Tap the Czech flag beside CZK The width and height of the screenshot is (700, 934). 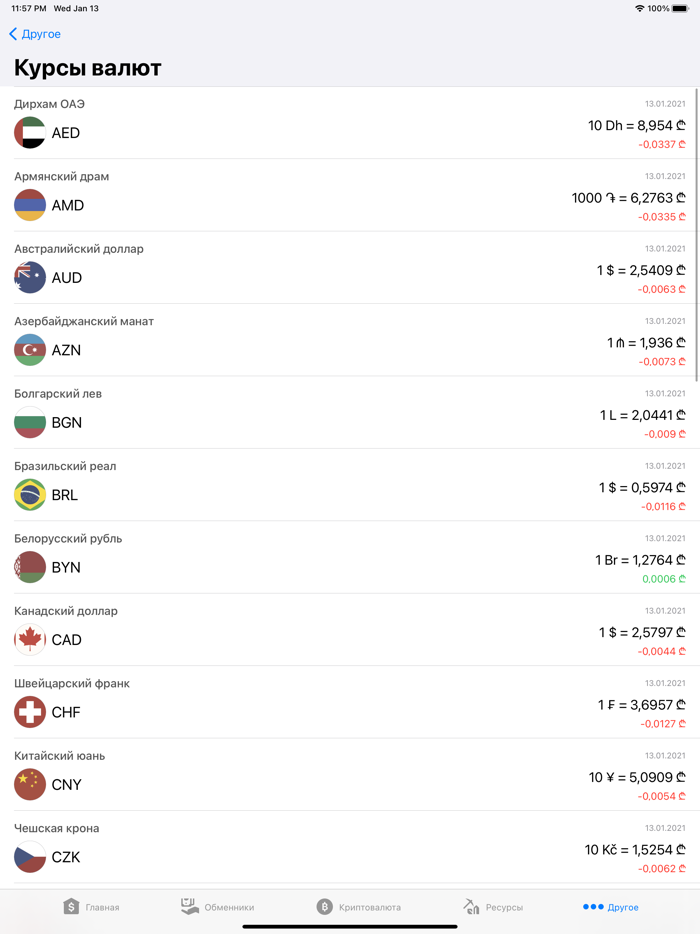coord(29,857)
